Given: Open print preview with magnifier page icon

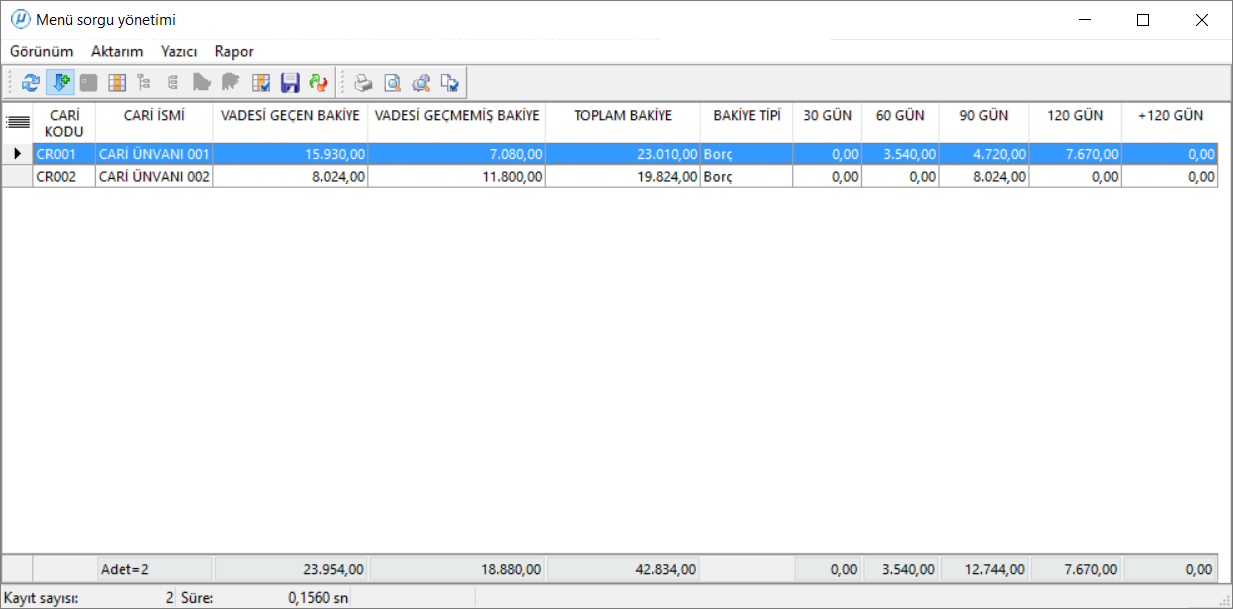Looking at the screenshot, I should pyautogui.click(x=393, y=83).
